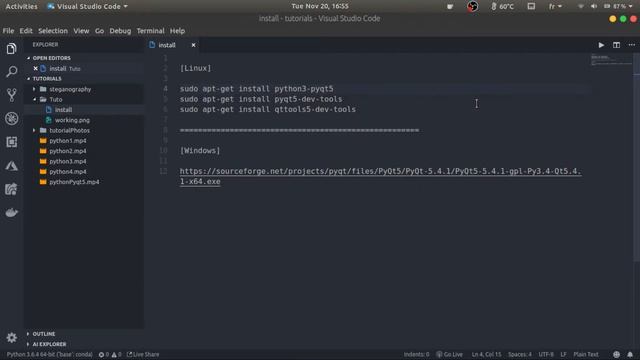Open the Source Control view
Viewport: 640px width, 360px height.
tap(11, 95)
